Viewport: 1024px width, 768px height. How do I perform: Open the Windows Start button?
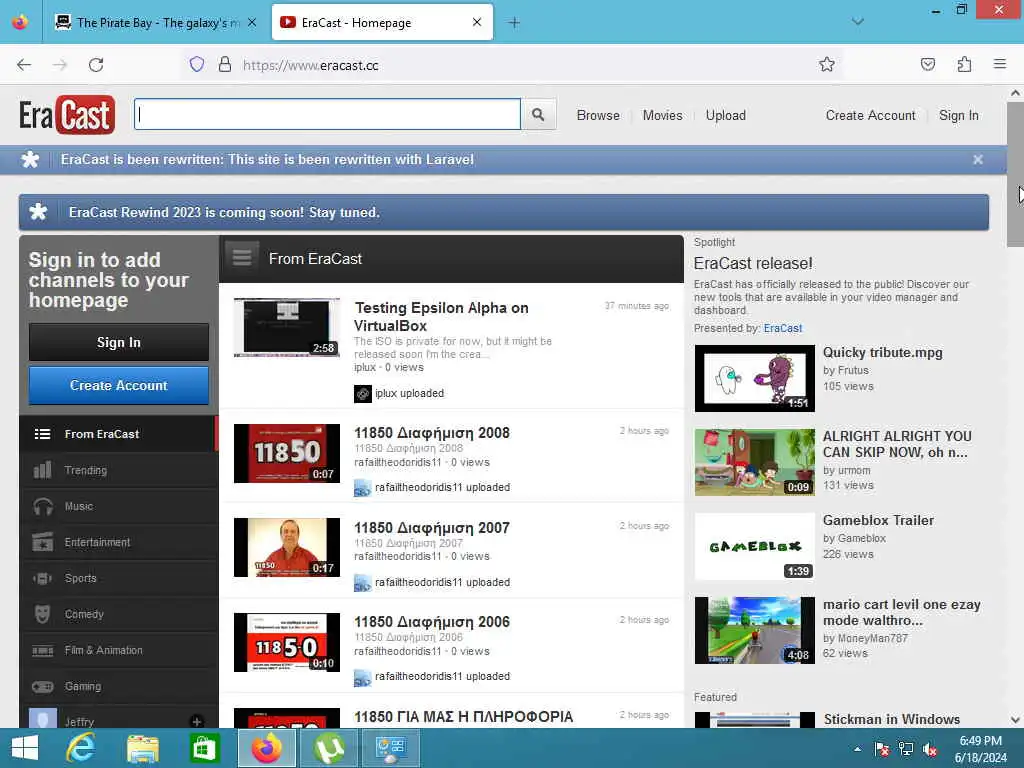(25, 748)
